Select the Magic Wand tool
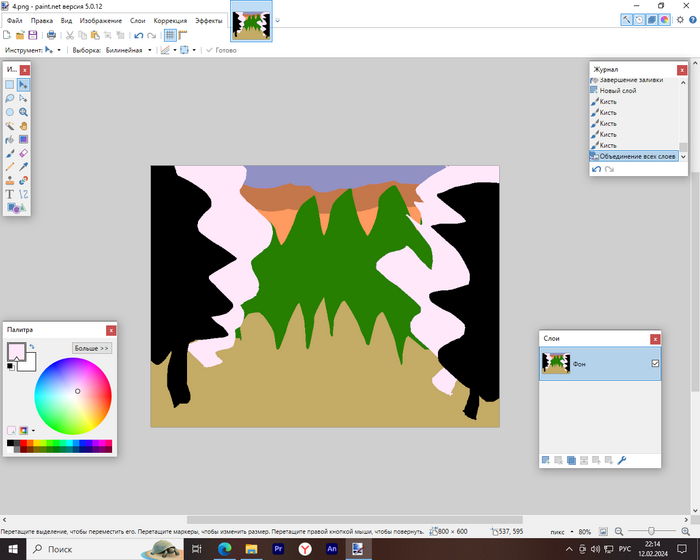Screen dimensions: 700x560 10,126
